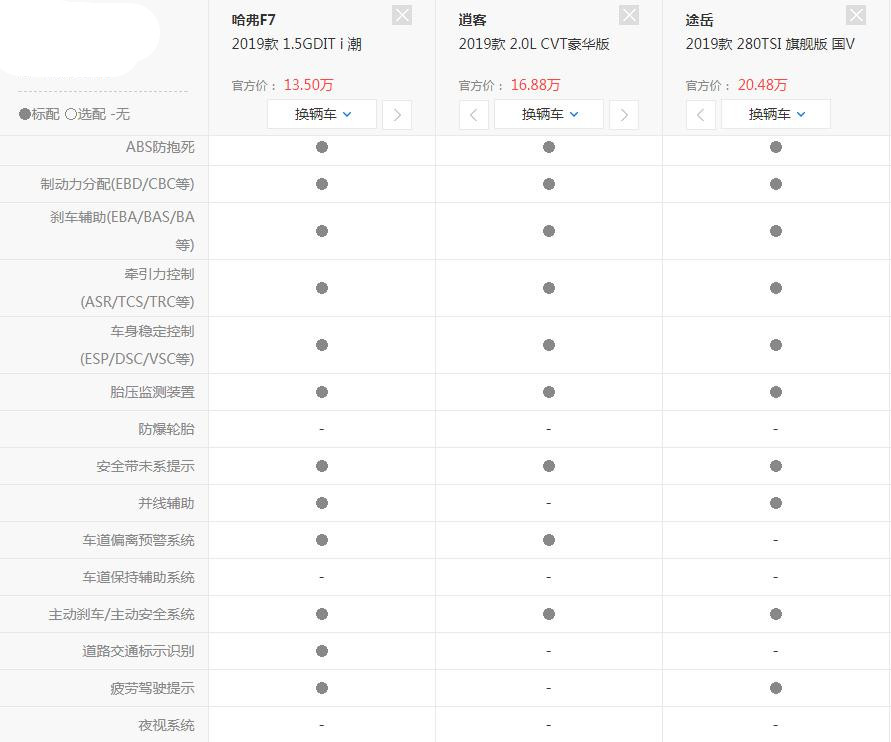Click the 16.88万 official price
The width and height of the screenshot is (891, 742).
point(535,85)
